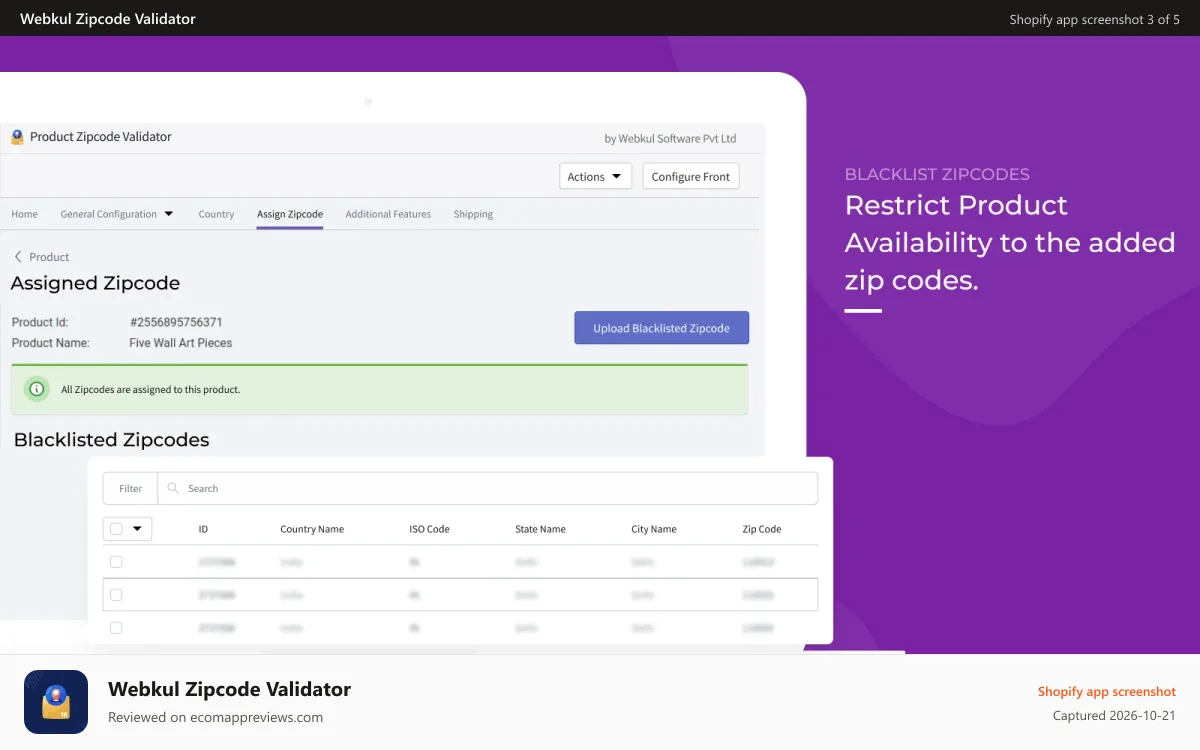Click the Blacklisted Zipcodes heading
The height and width of the screenshot is (750, 1200).
tap(111, 440)
